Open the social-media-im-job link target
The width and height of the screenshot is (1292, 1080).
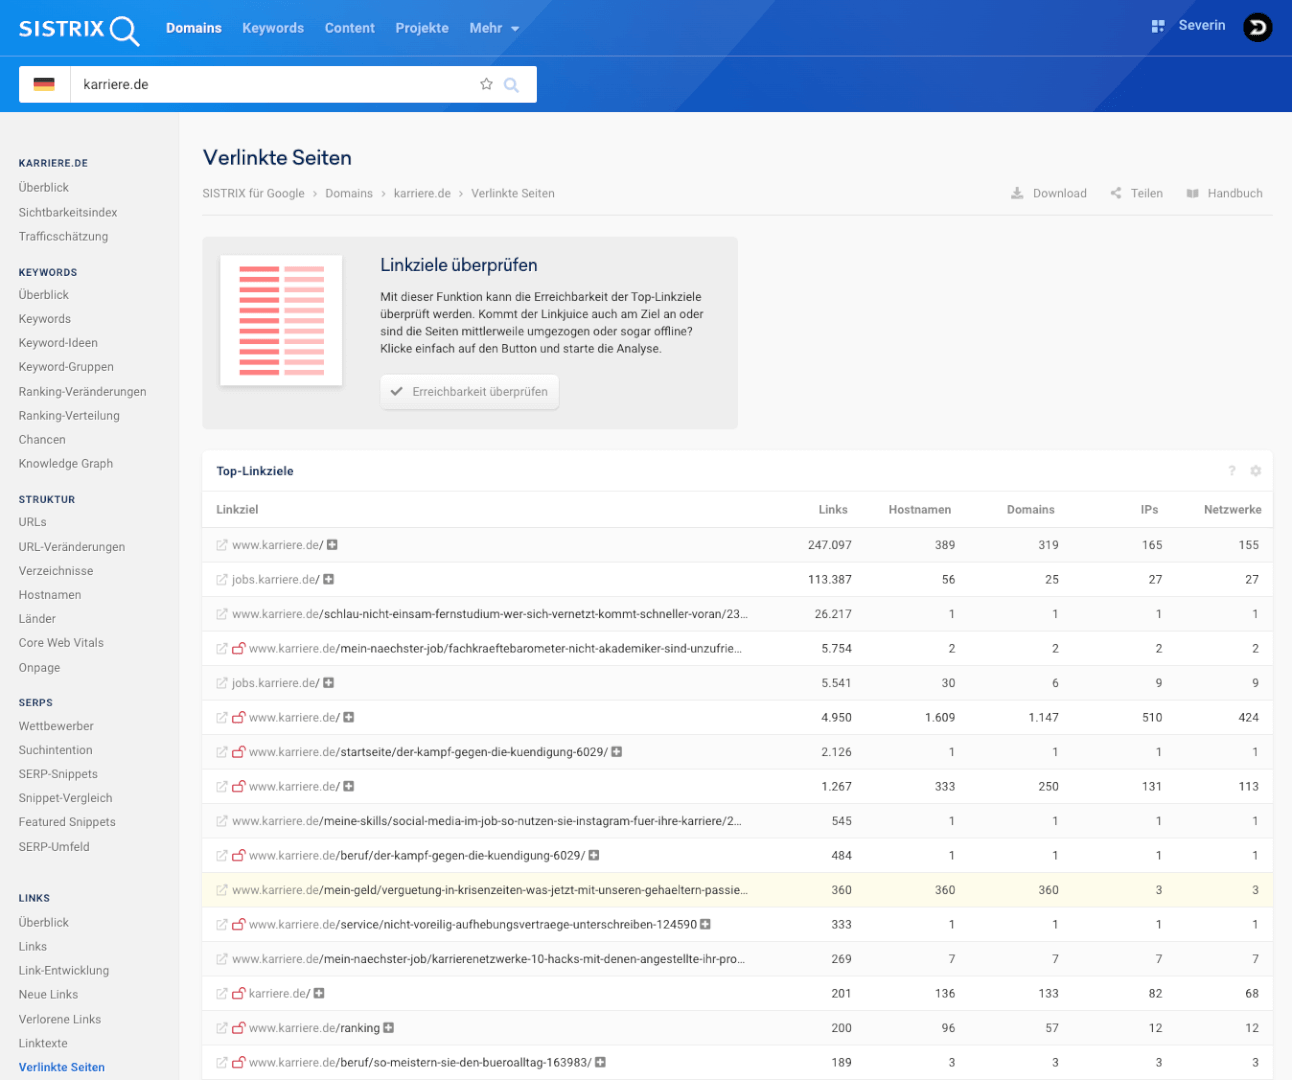[487, 821]
